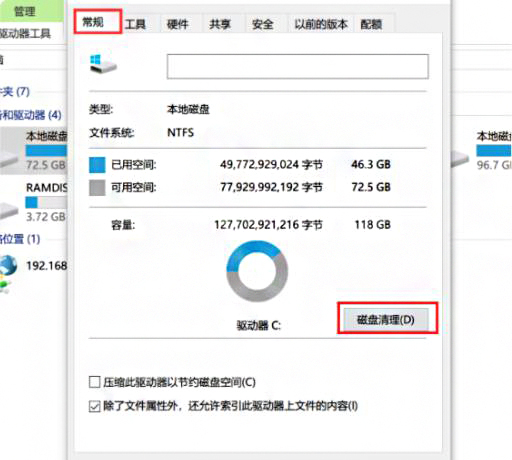Switch to the 工具 tab

[x=135, y=24]
